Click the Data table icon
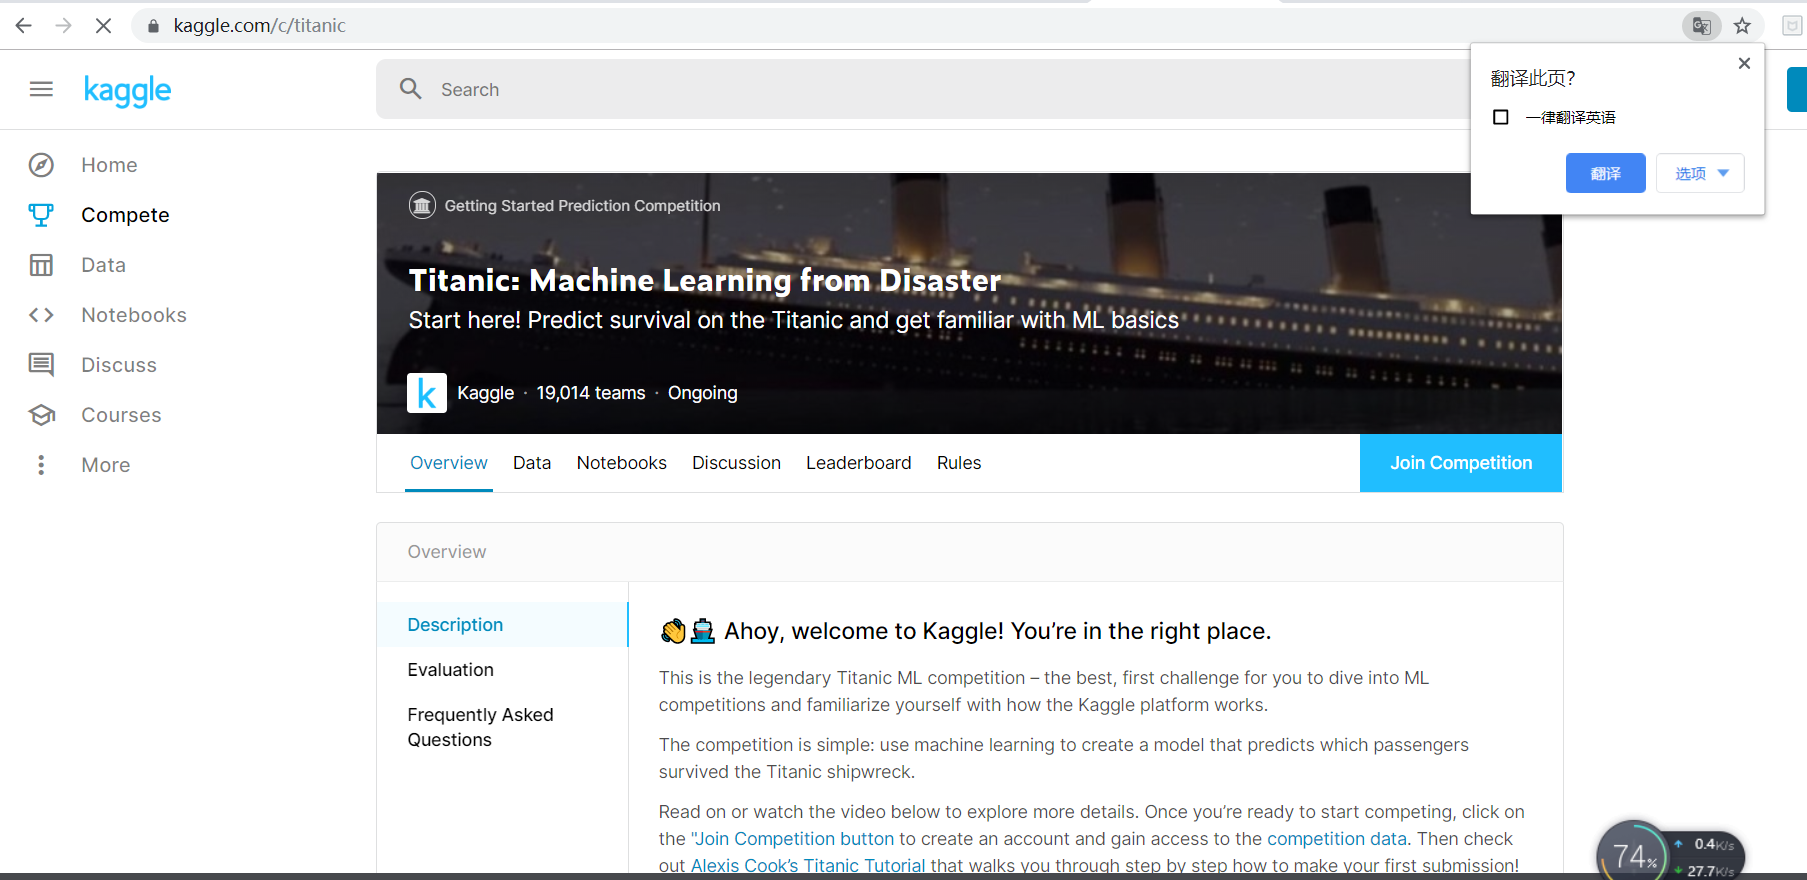Image resolution: width=1807 pixels, height=880 pixels. click(x=41, y=265)
